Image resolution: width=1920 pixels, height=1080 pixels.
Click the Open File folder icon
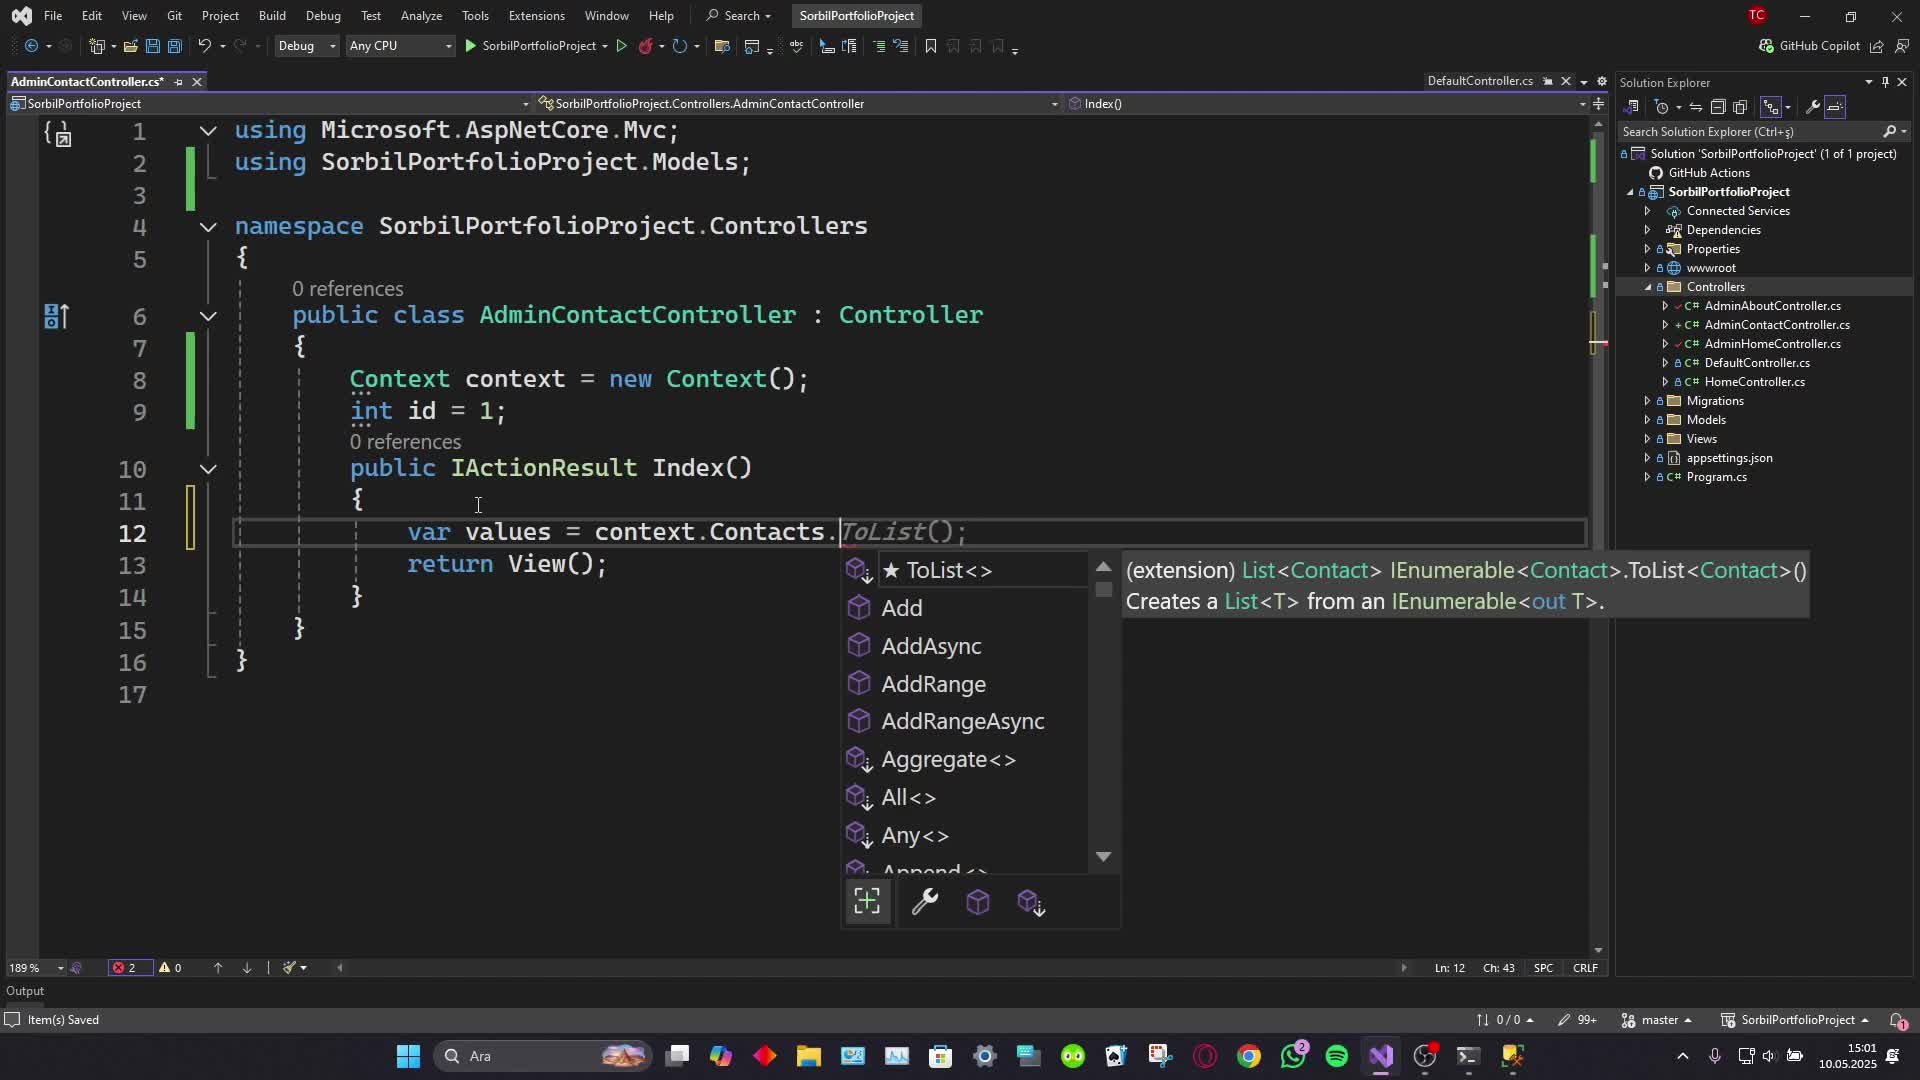click(130, 46)
